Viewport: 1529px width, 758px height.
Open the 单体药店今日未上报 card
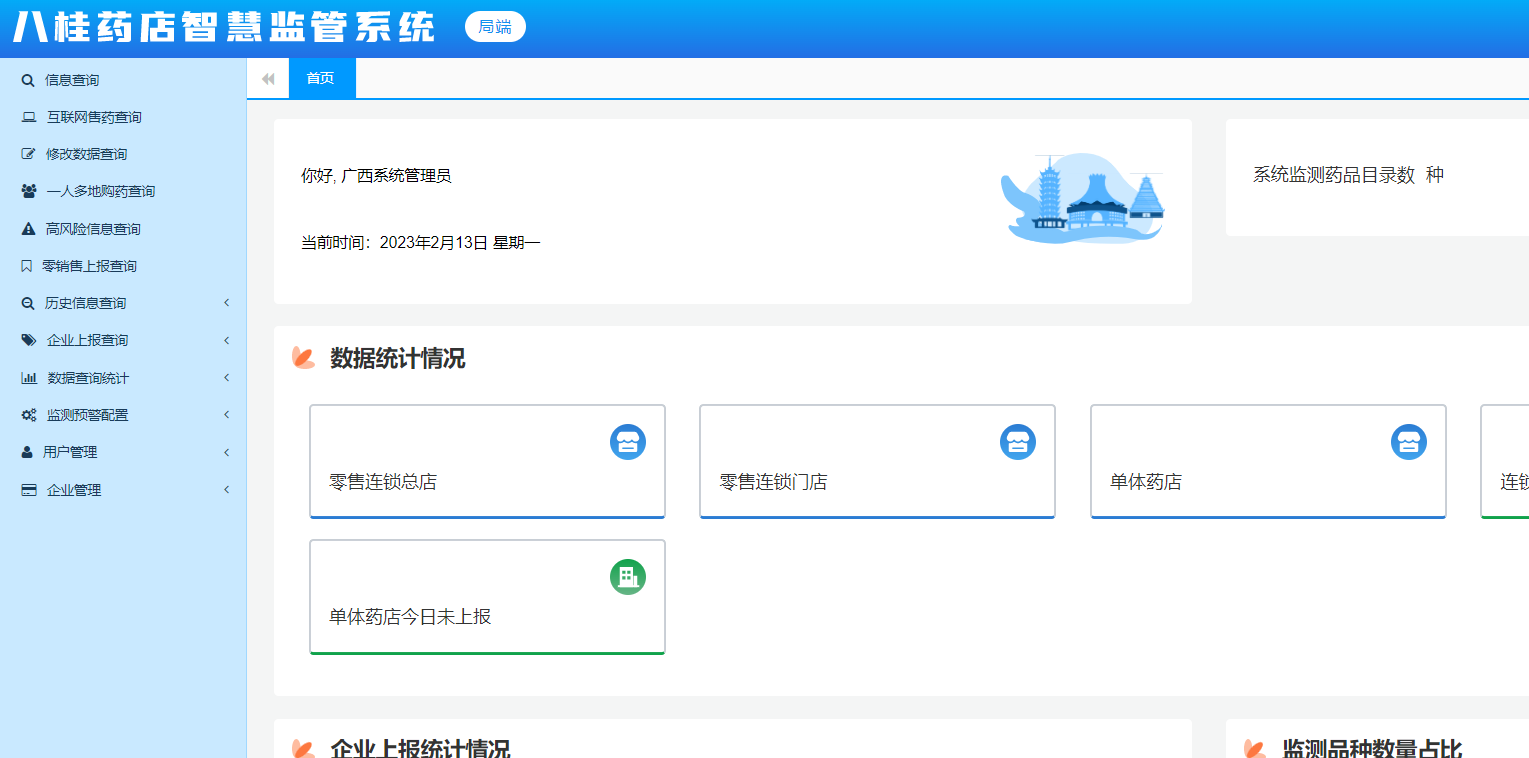tap(487, 597)
